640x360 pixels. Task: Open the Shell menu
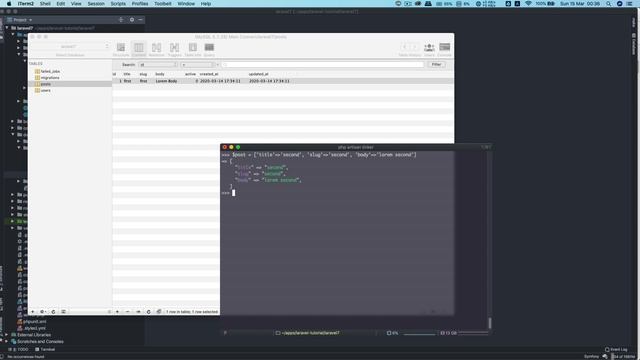click(45, 4)
